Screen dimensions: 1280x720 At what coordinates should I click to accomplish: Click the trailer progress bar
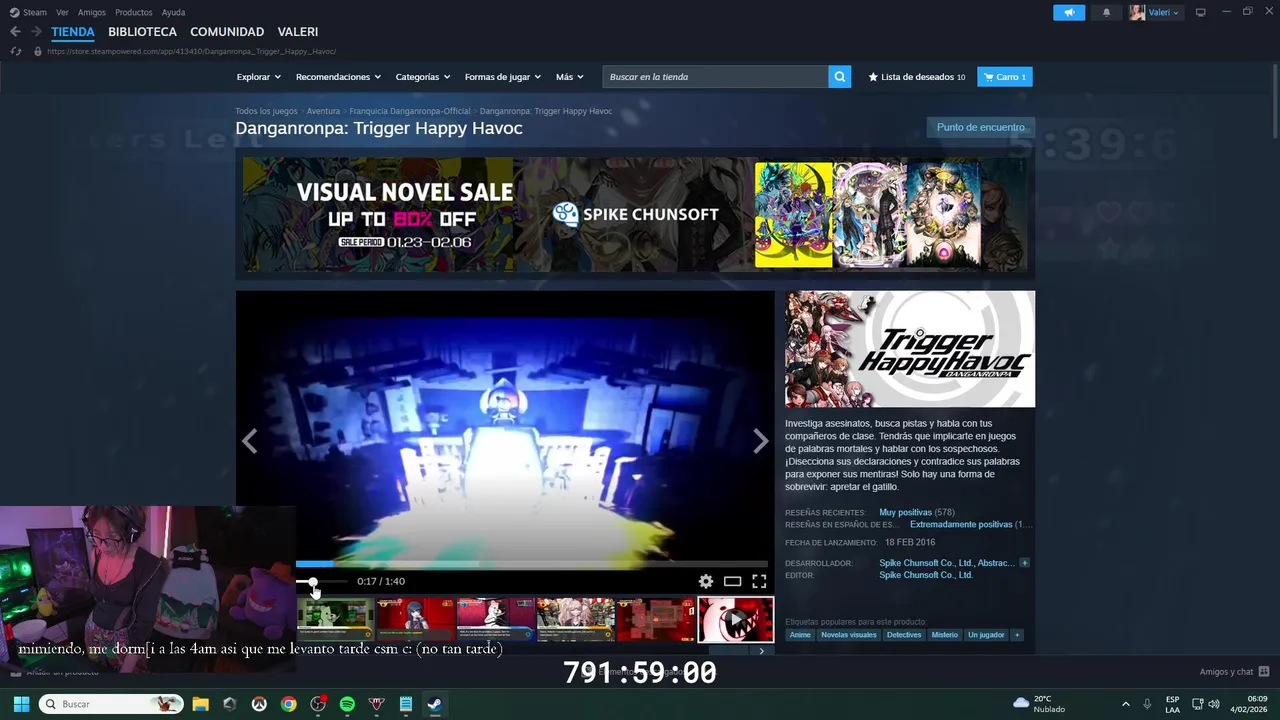[532, 564]
